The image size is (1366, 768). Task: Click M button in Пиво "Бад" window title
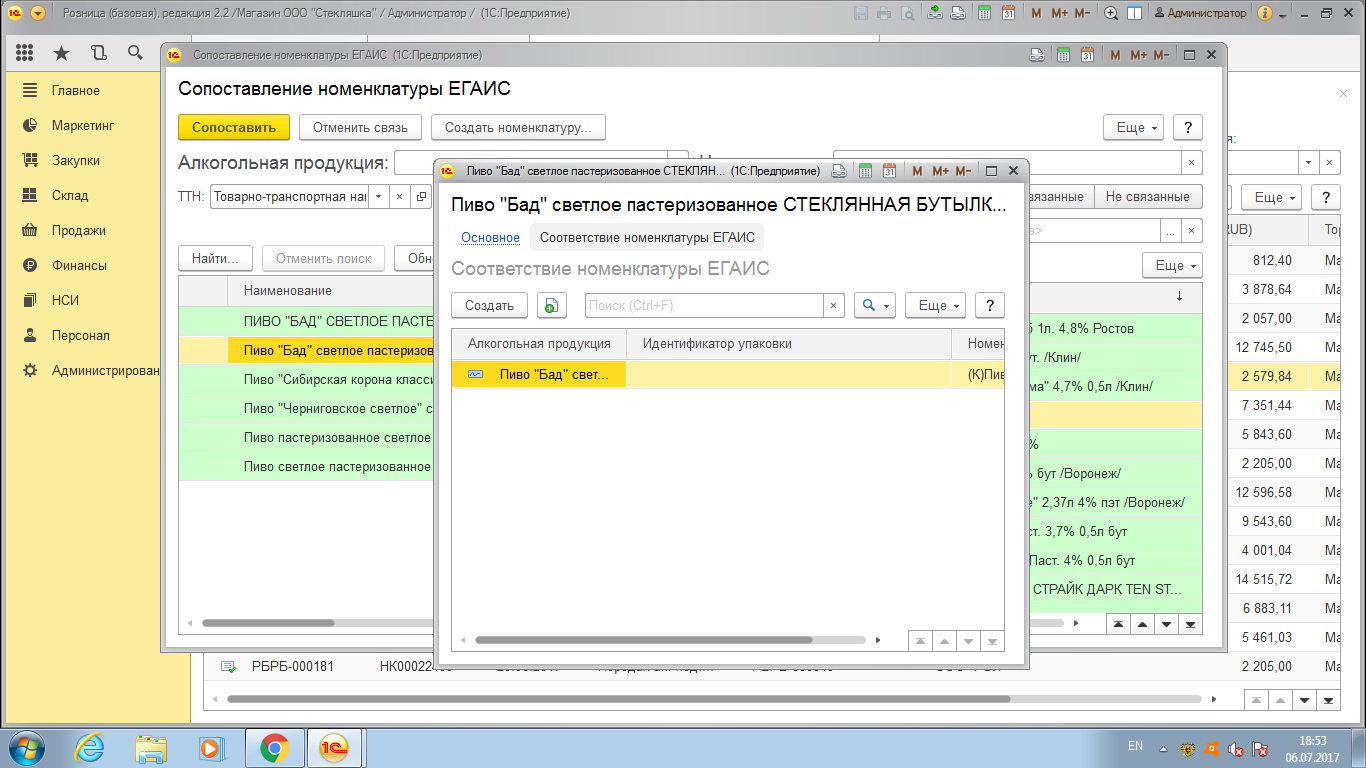point(918,171)
